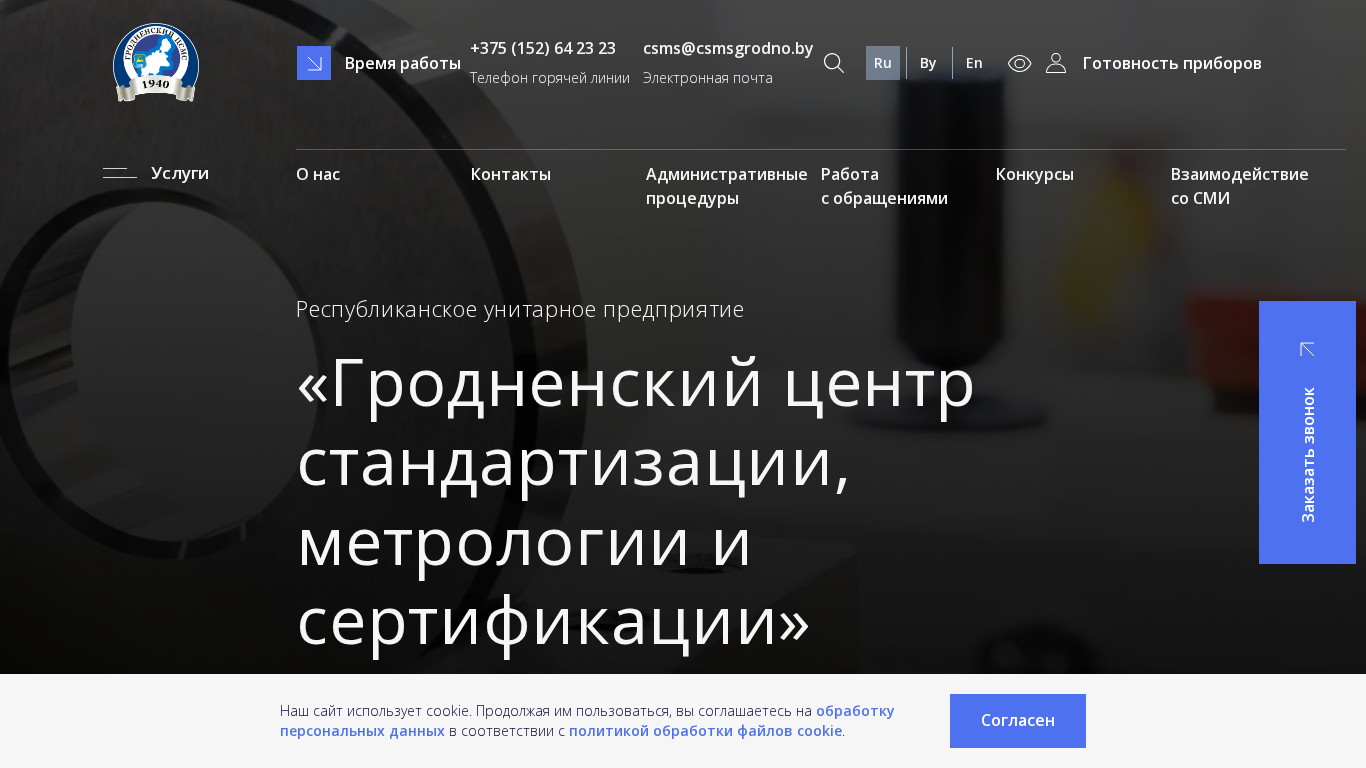Viewport: 1366px width, 768px height.
Task: Switch language to Ru
Action: click(883, 63)
